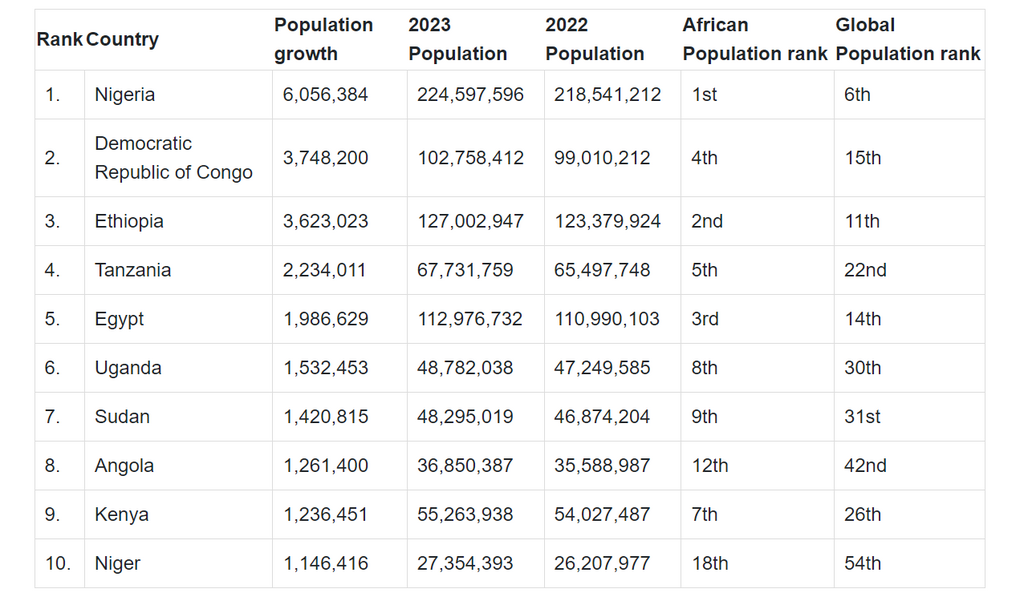Select the Population growth column header

tap(323, 39)
